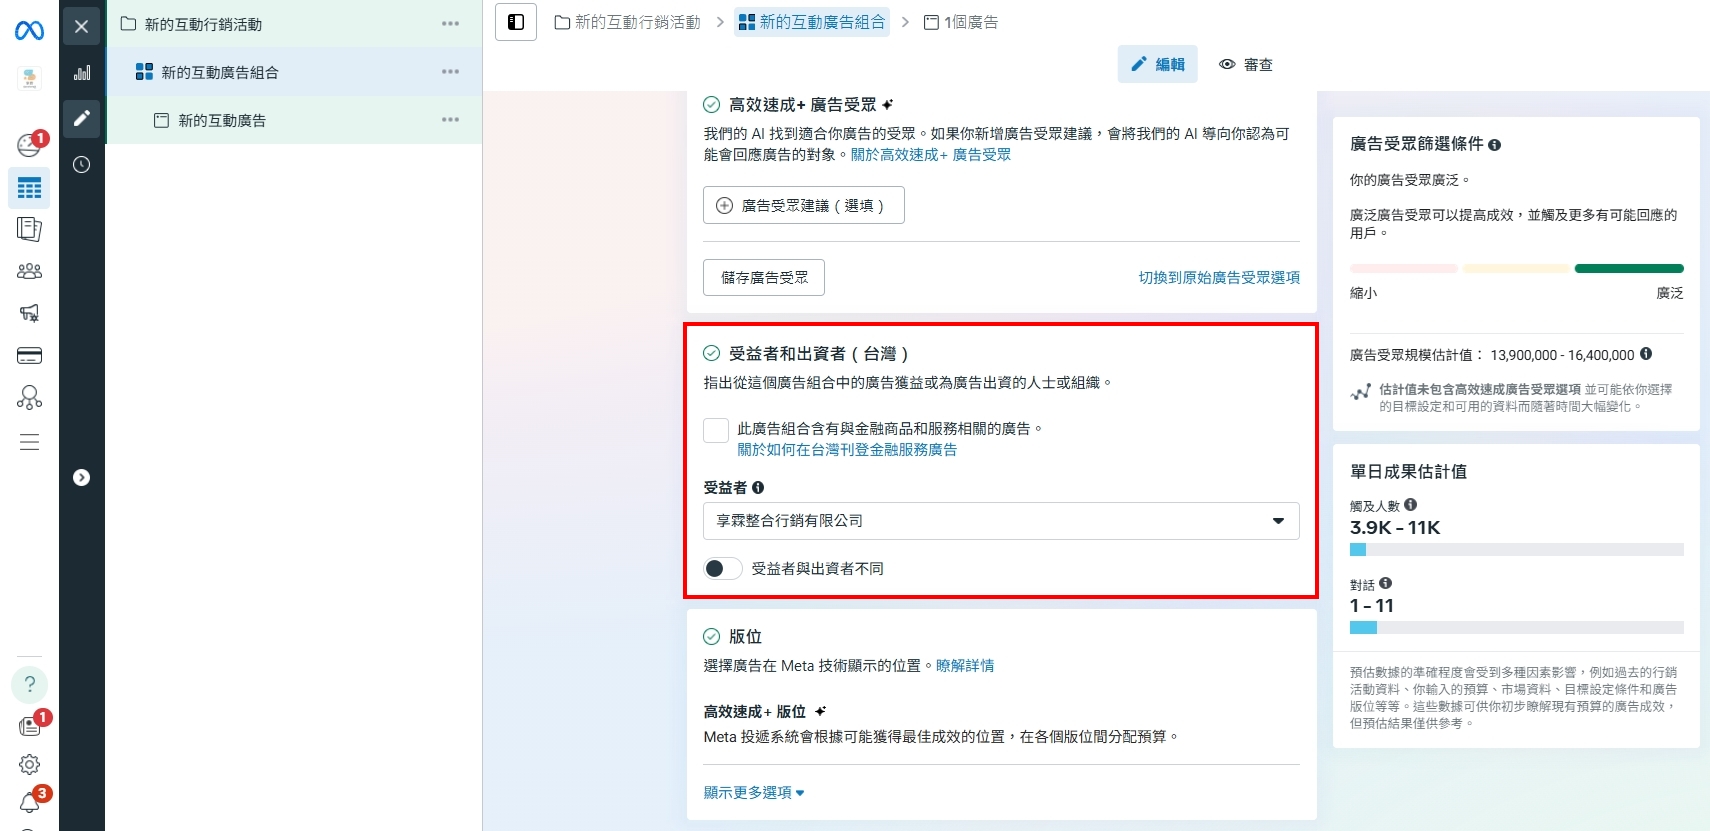Open the audiences people icon
Image resolution: width=1710 pixels, height=831 pixels.
[x=29, y=271]
